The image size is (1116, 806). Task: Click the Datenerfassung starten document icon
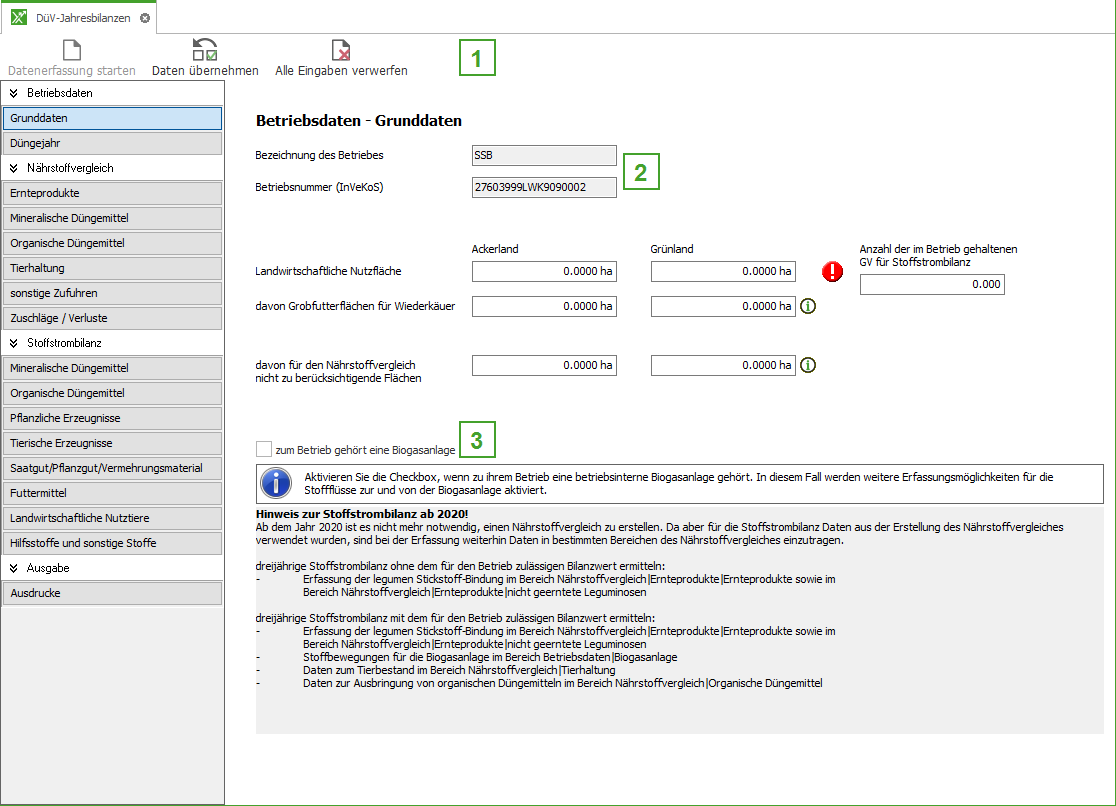point(71,50)
